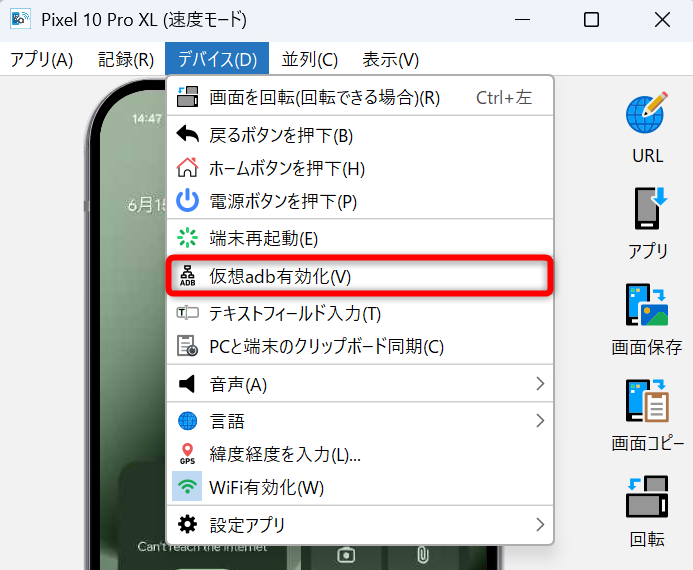Expand the 音声(A) submenu arrow
Image resolution: width=693 pixels, height=570 pixels.
[540, 384]
